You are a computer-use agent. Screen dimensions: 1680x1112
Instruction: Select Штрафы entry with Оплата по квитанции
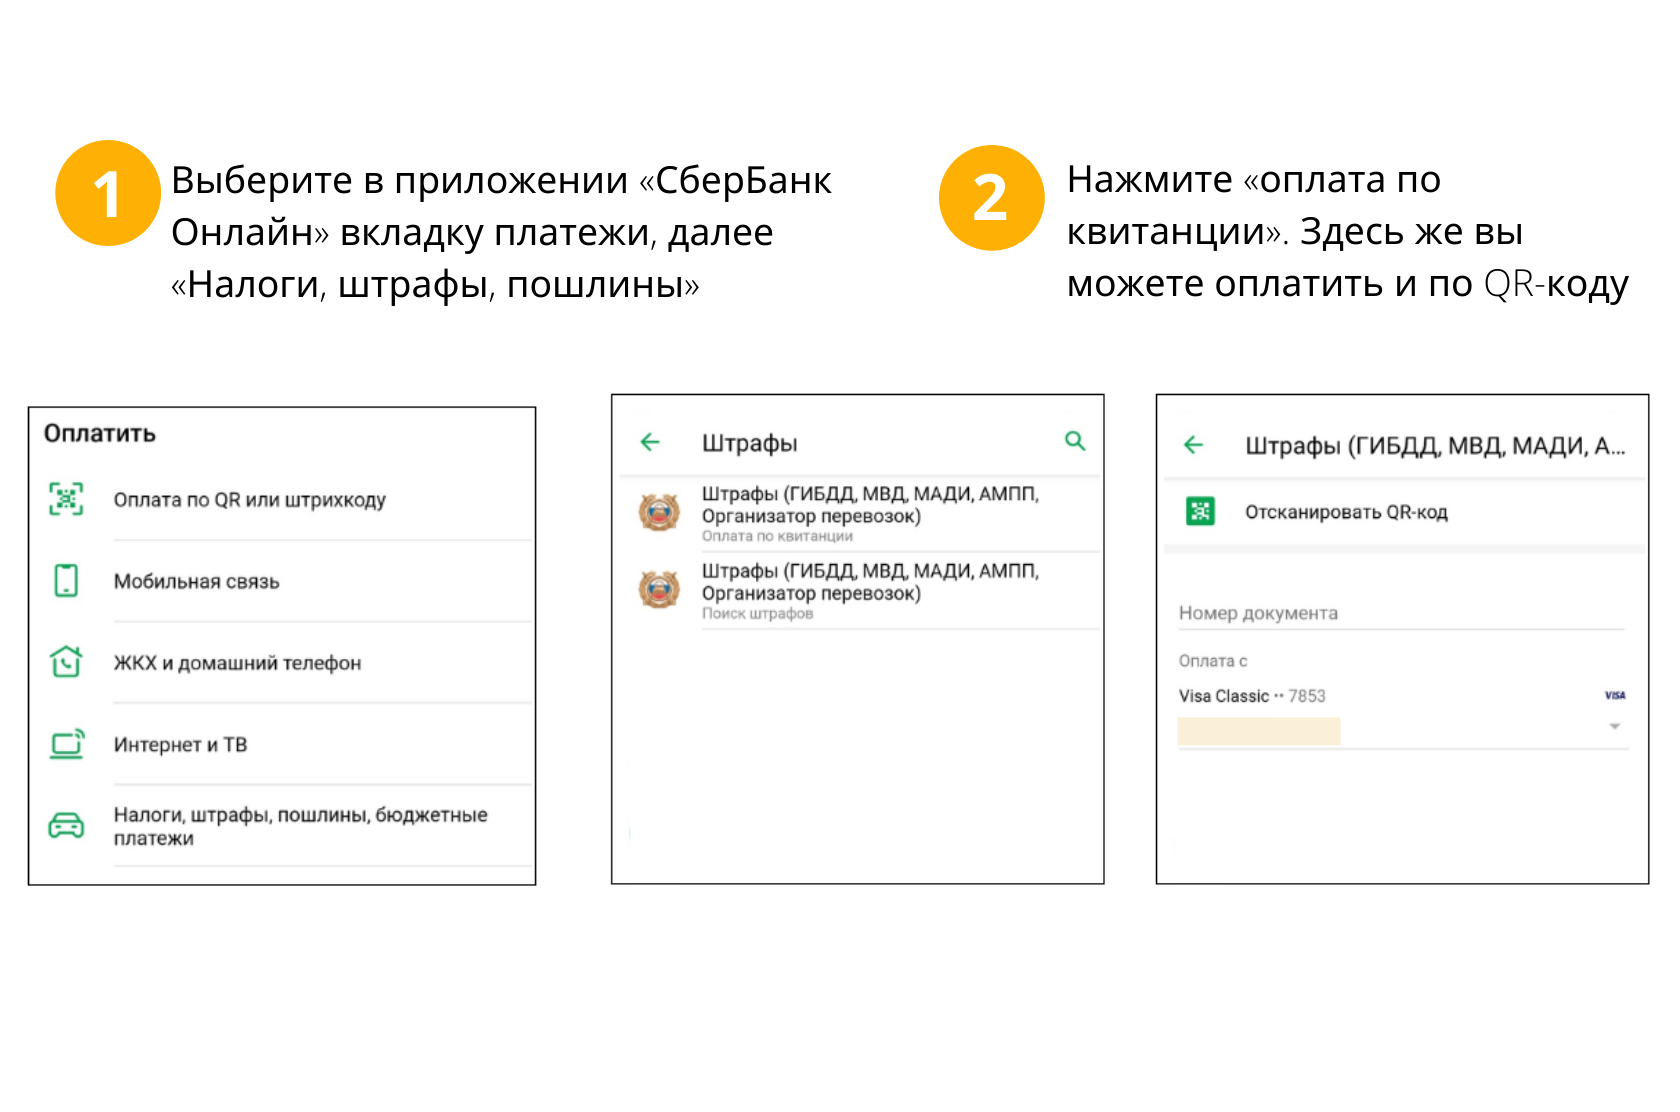[x=860, y=513]
